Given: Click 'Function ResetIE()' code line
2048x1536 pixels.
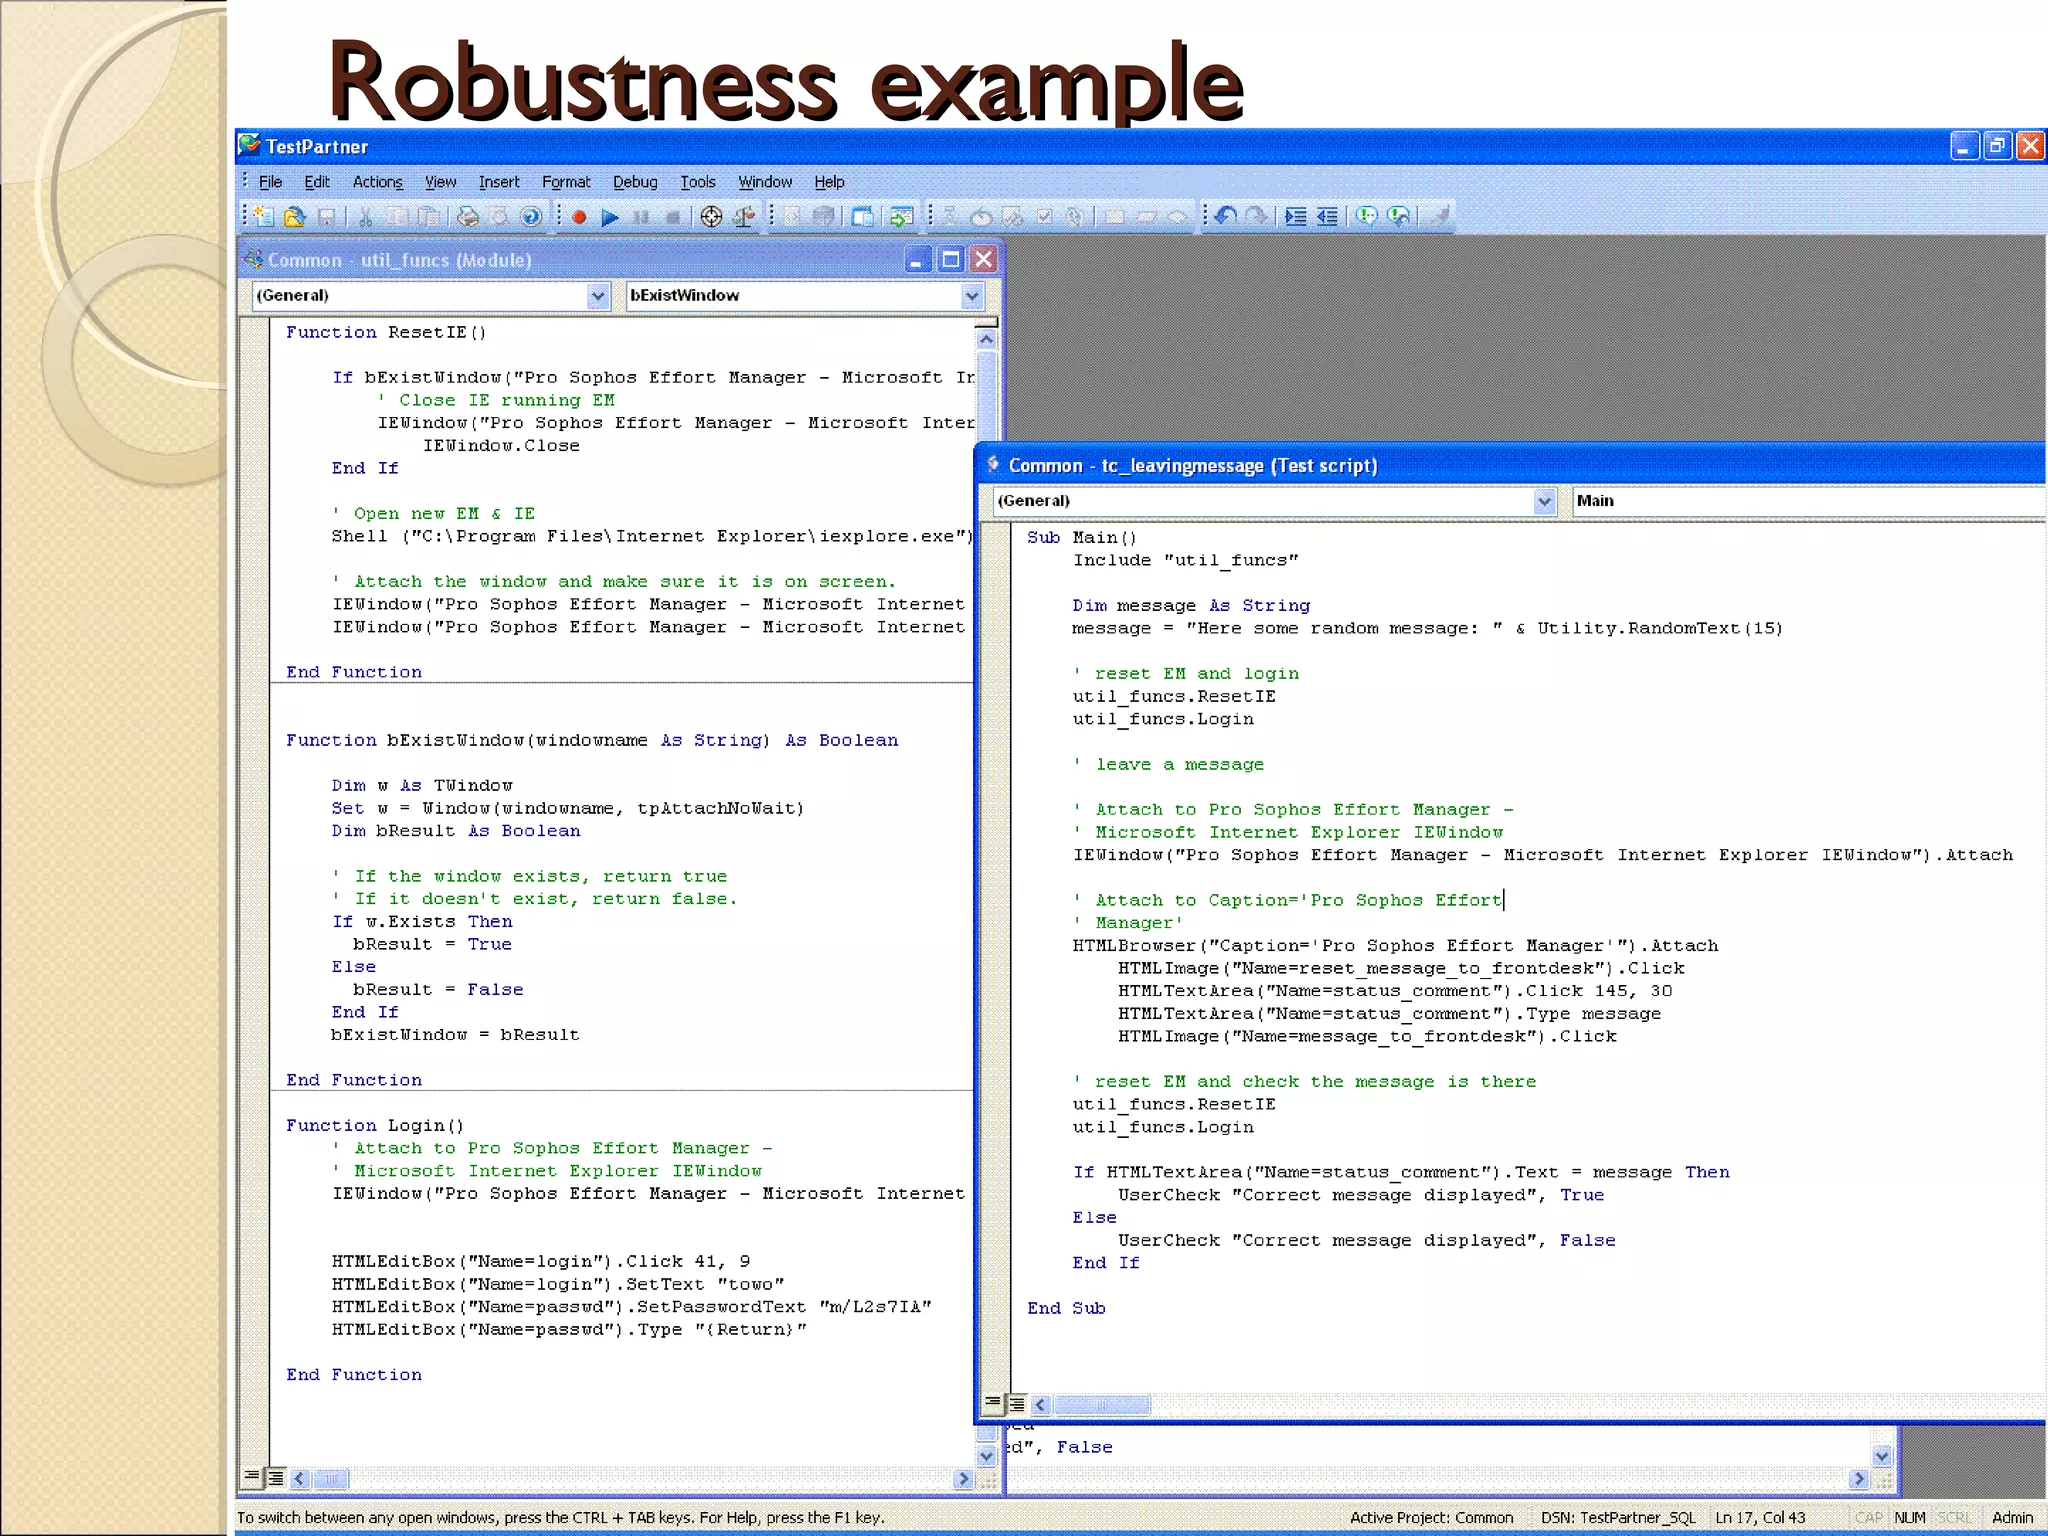Looking at the screenshot, I should point(386,332).
